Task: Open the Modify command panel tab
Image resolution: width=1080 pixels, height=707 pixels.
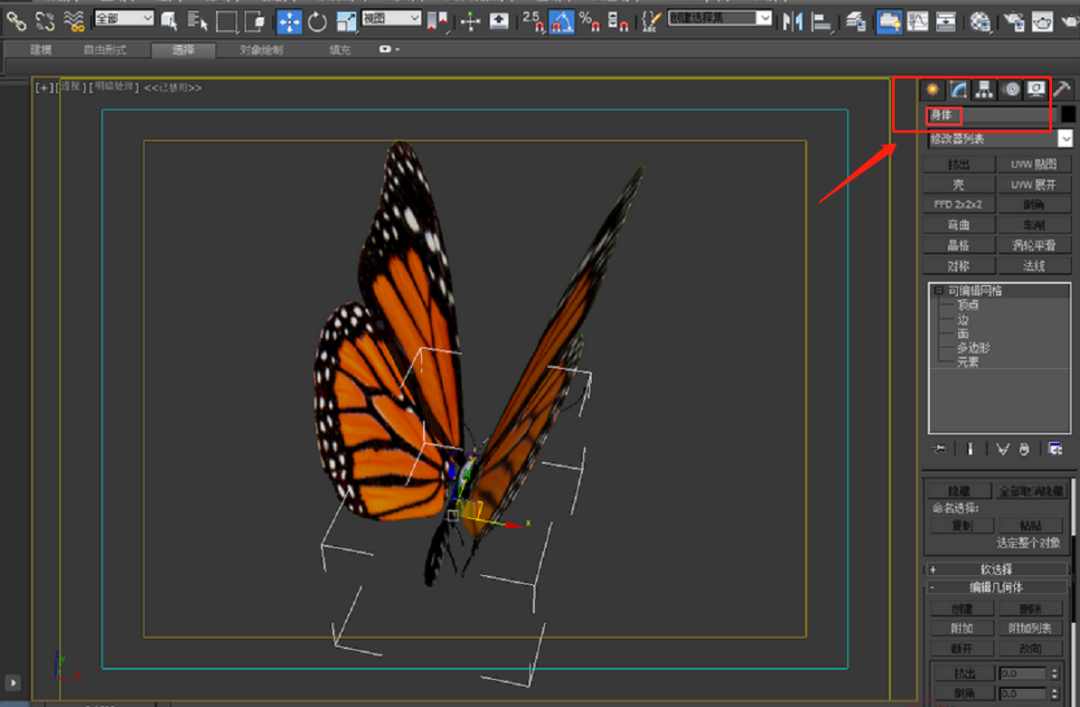Action: (x=958, y=90)
